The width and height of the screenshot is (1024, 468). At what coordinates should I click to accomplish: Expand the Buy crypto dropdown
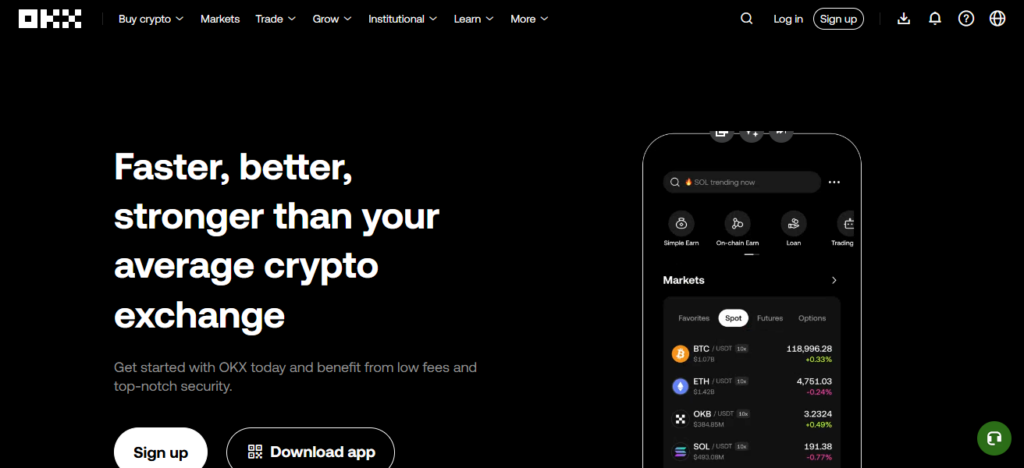click(151, 19)
